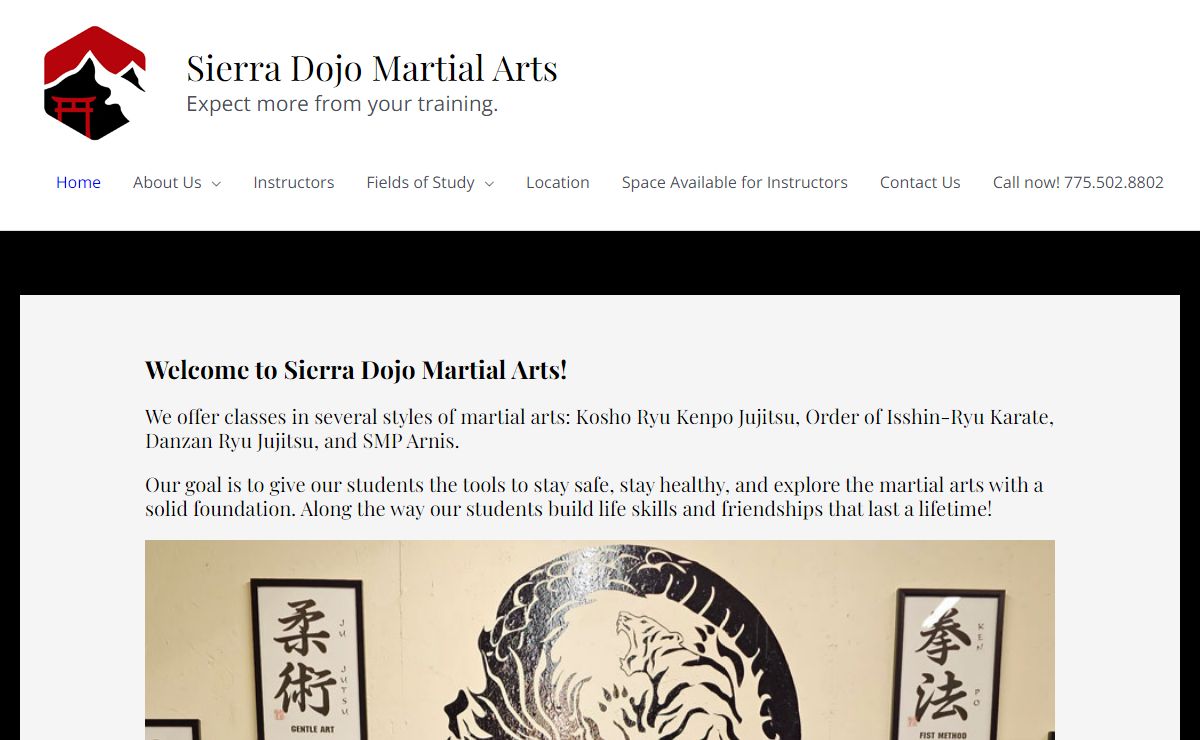Click the paragraph listing martial arts styles
Viewport: 1200px width, 740px height.
pos(599,428)
